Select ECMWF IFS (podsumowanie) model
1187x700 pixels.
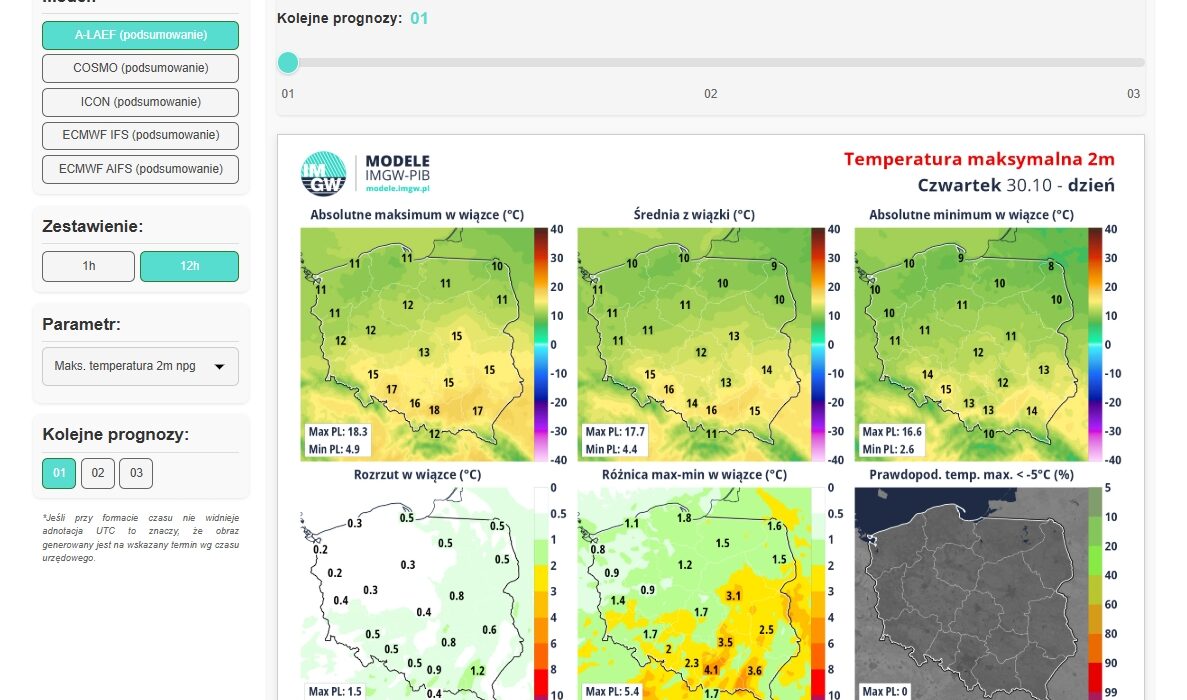point(140,135)
